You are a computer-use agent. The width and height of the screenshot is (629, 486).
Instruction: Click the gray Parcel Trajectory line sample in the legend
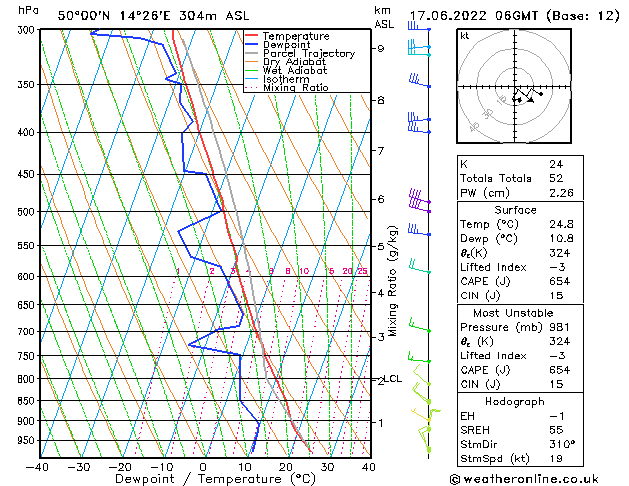pos(252,53)
